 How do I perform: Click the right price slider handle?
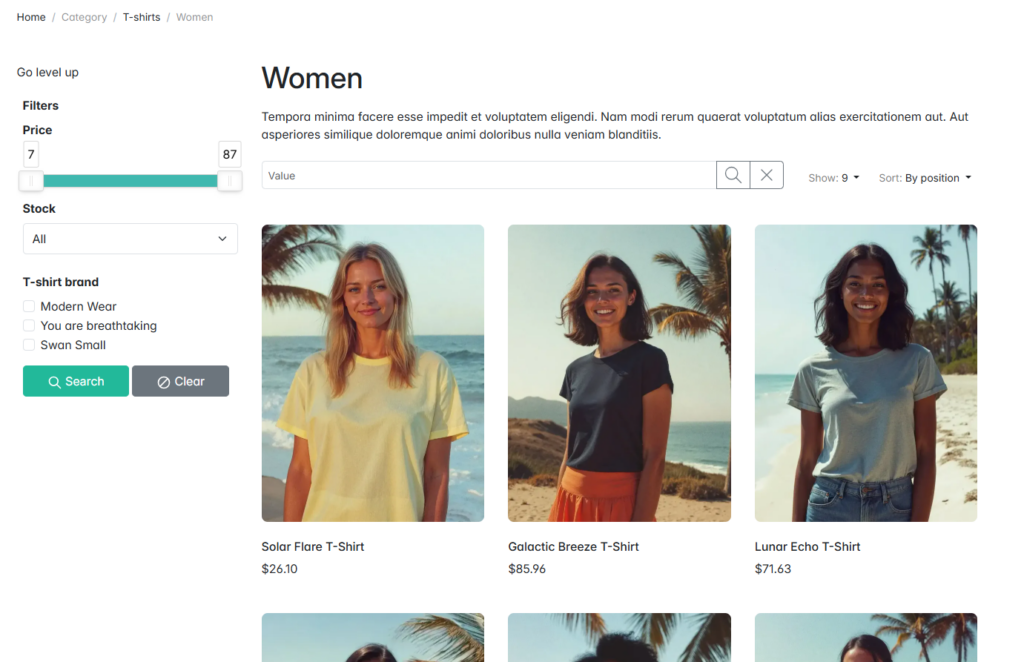coord(230,181)
